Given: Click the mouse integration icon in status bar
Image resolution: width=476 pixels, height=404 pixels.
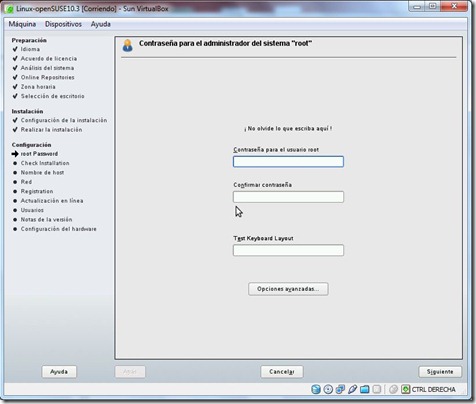Looking at the screenshot, I should coord(393,389).
